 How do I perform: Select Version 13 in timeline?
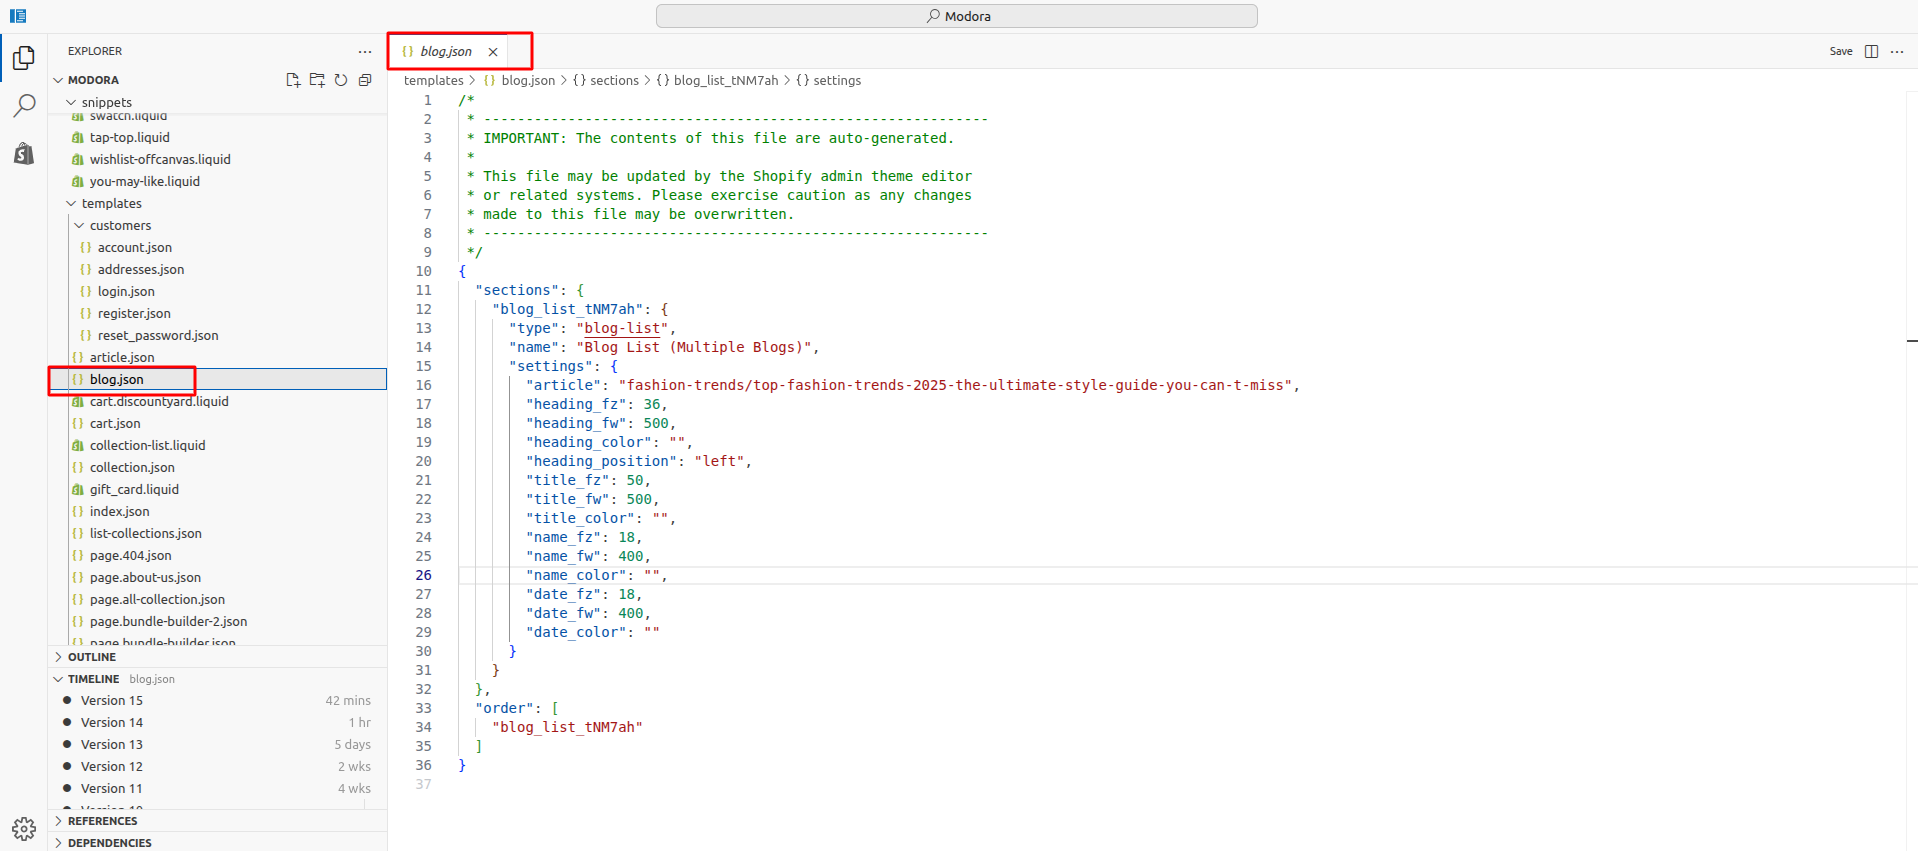click(217, 744)
